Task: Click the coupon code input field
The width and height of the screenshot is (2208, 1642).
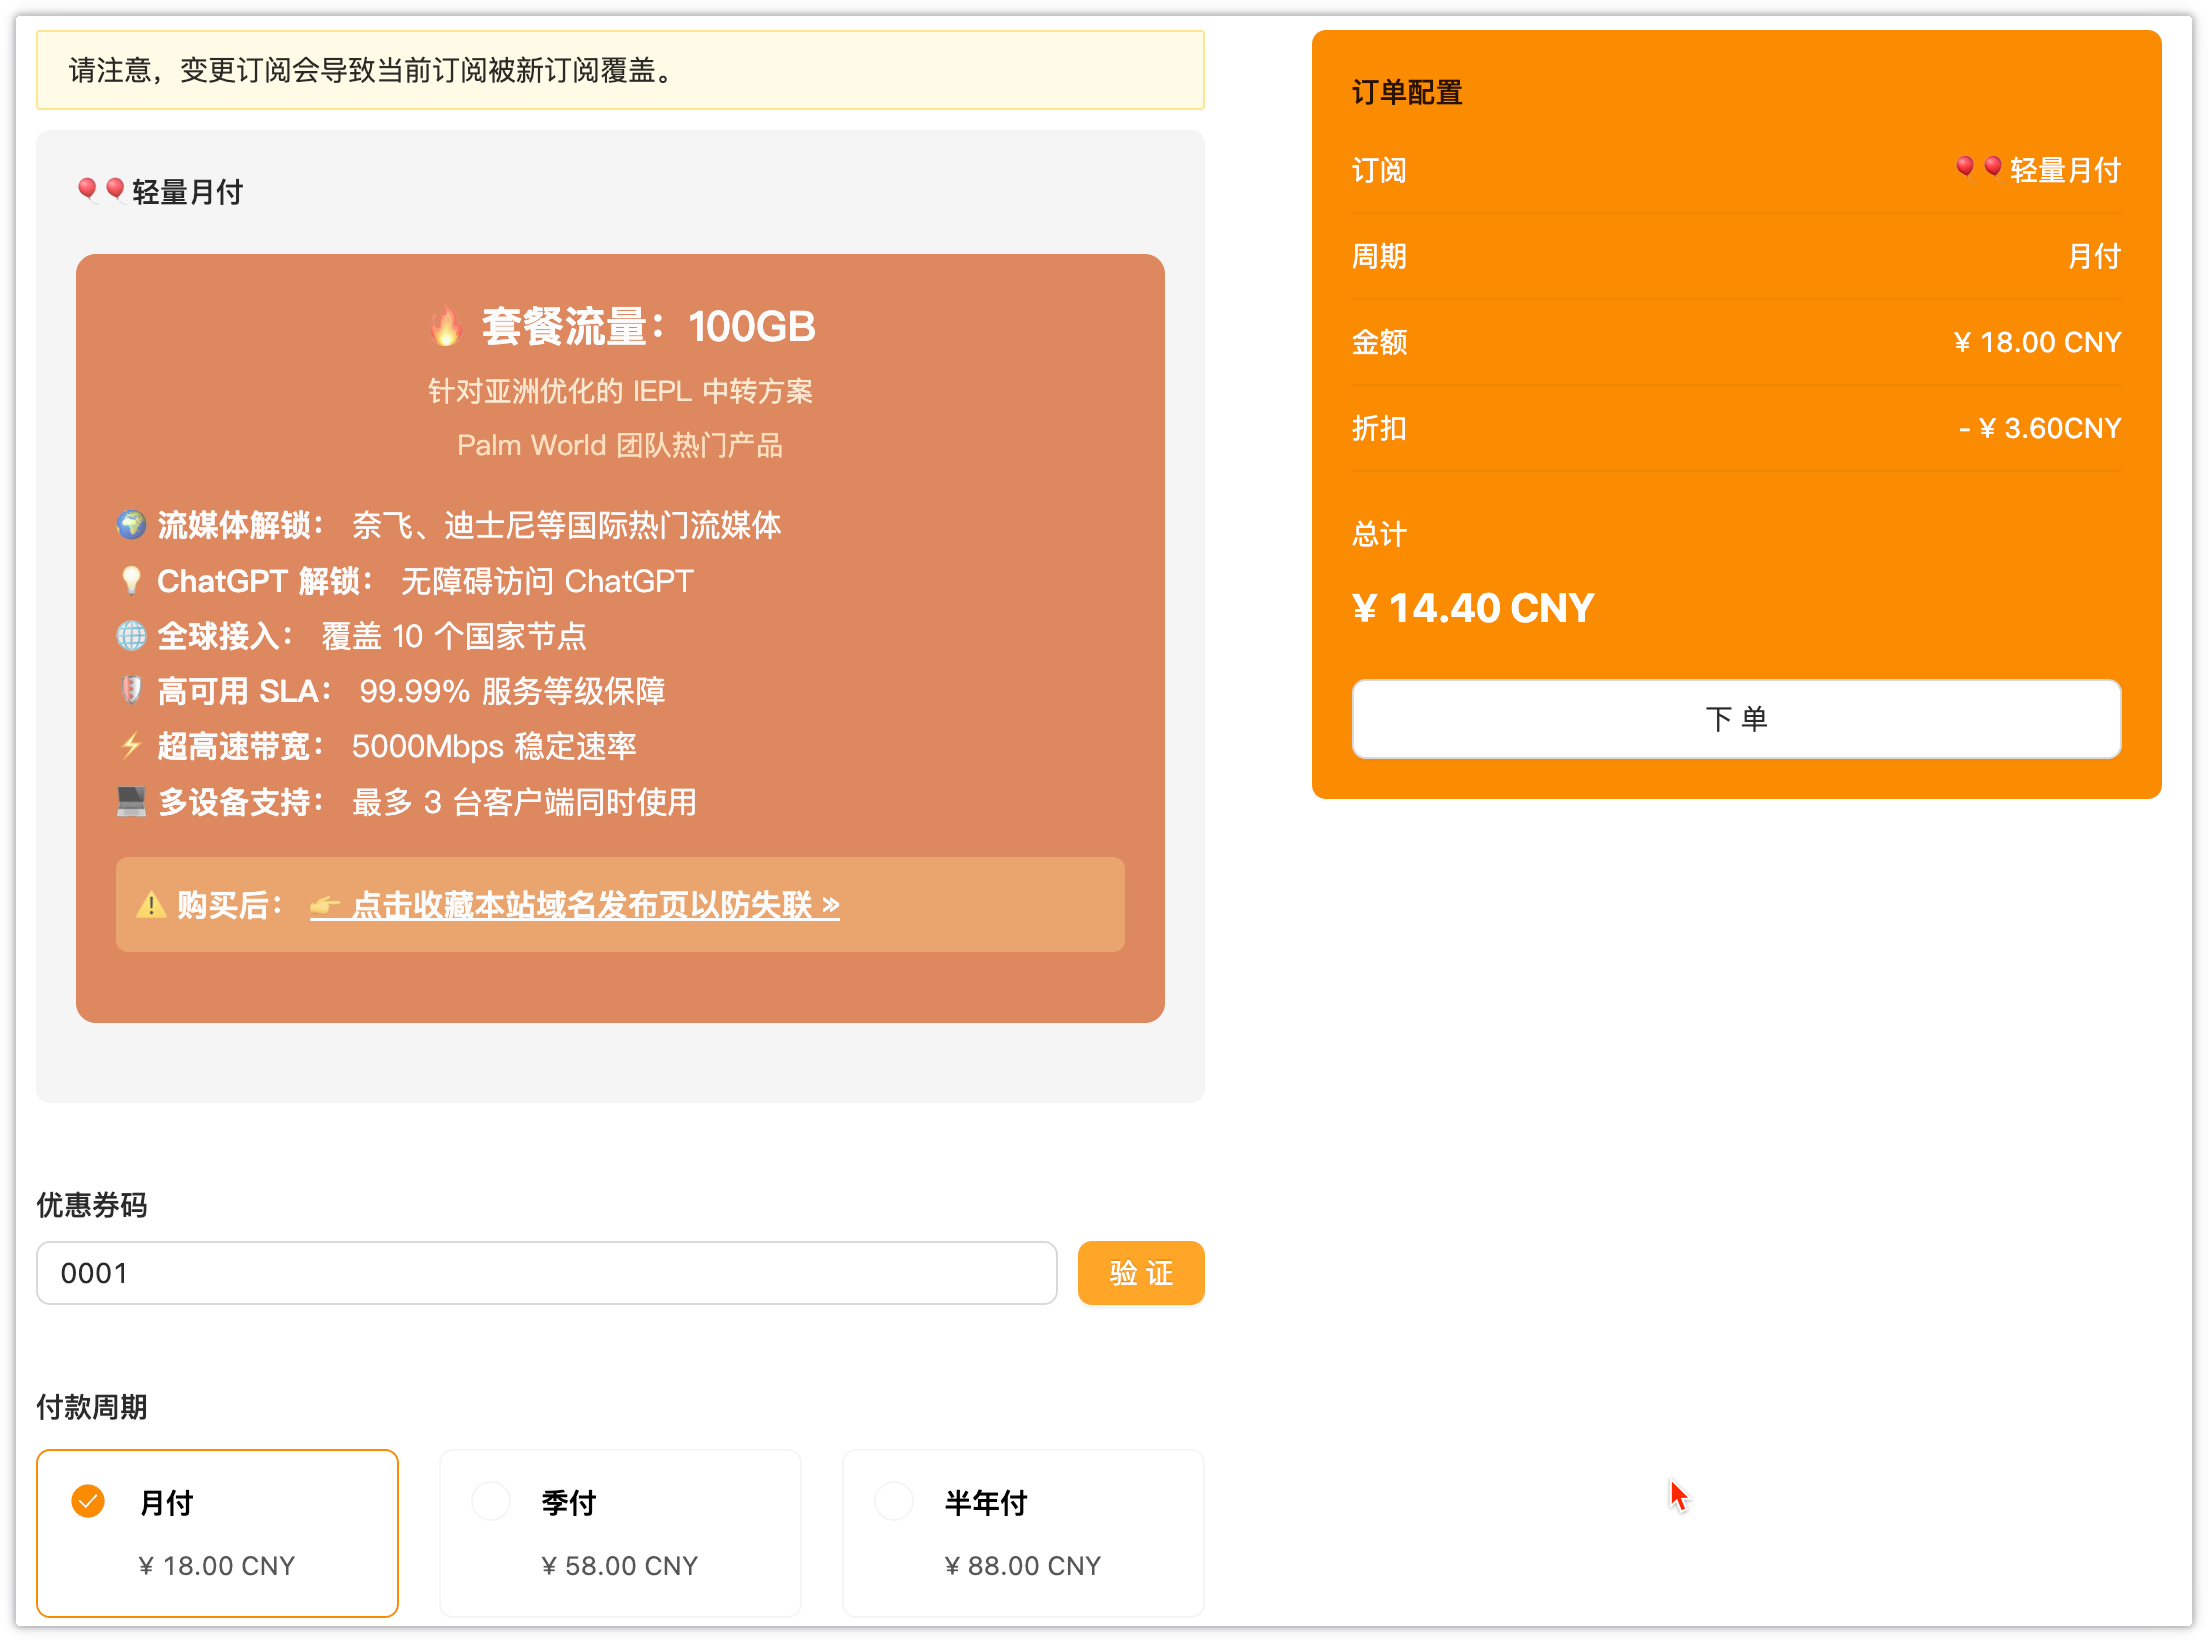Action: click(x=545, y=1273)
